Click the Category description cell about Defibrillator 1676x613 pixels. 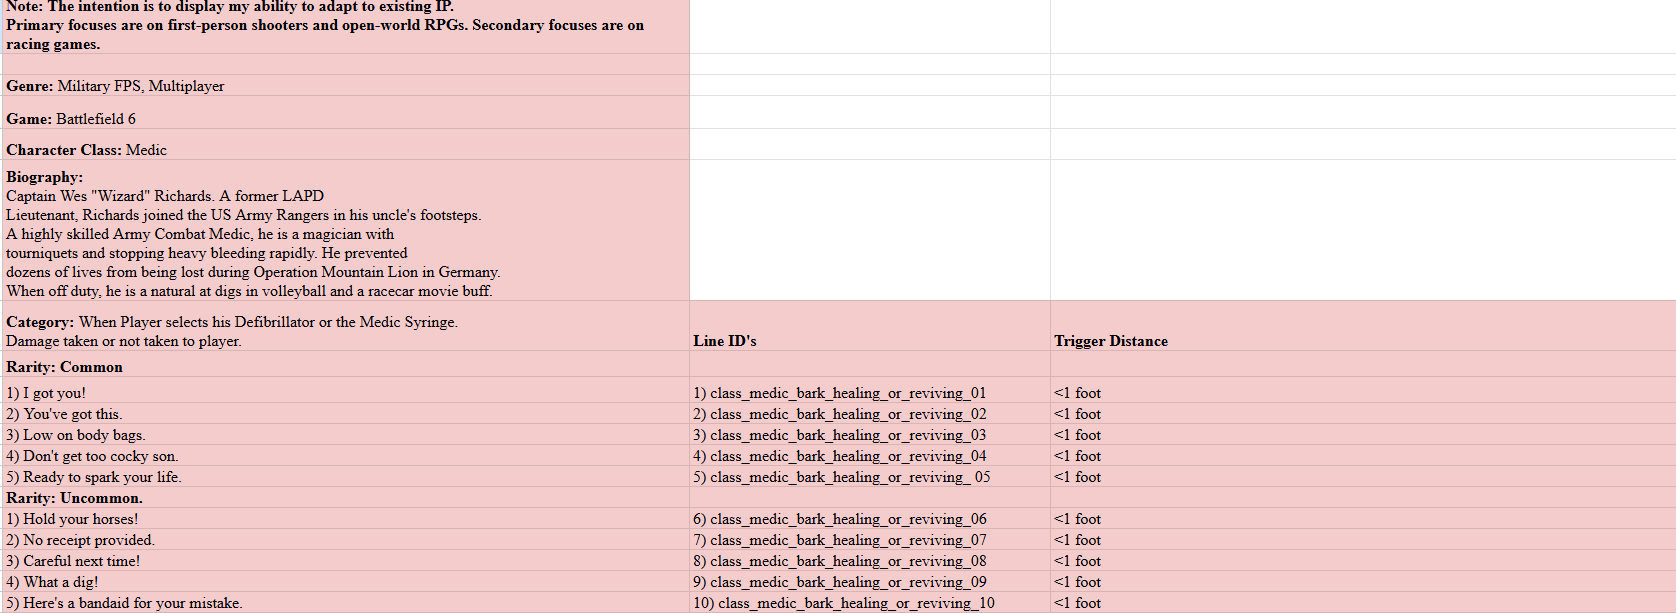point(346,326)
